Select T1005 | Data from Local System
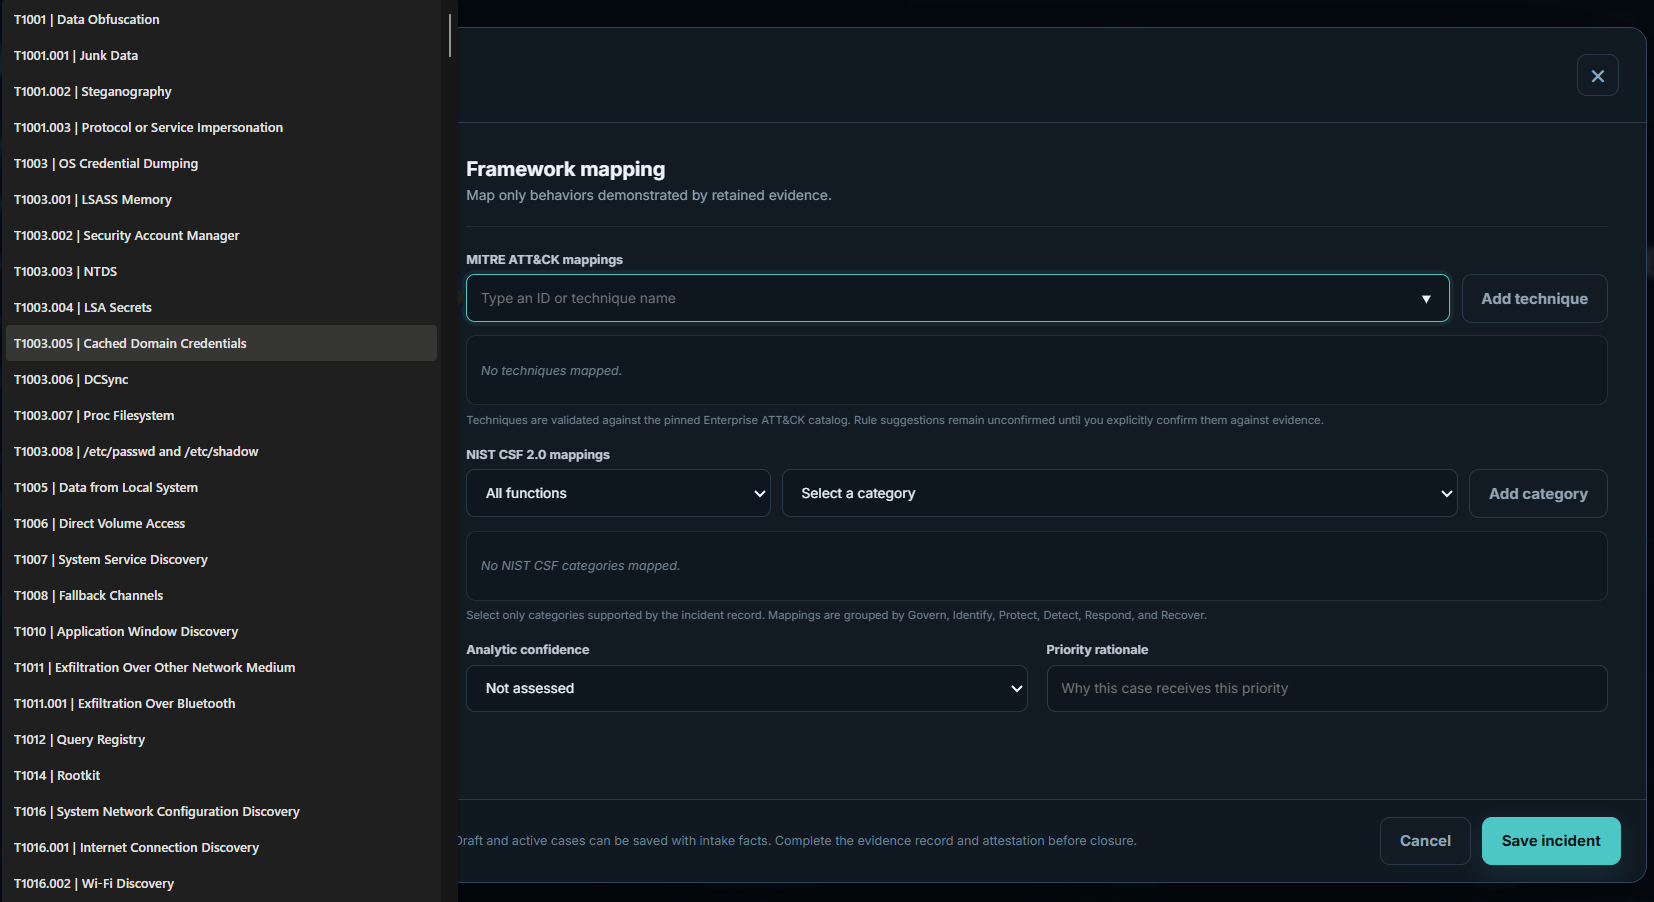Screen dimensions: 1654x902 [221, 487]
